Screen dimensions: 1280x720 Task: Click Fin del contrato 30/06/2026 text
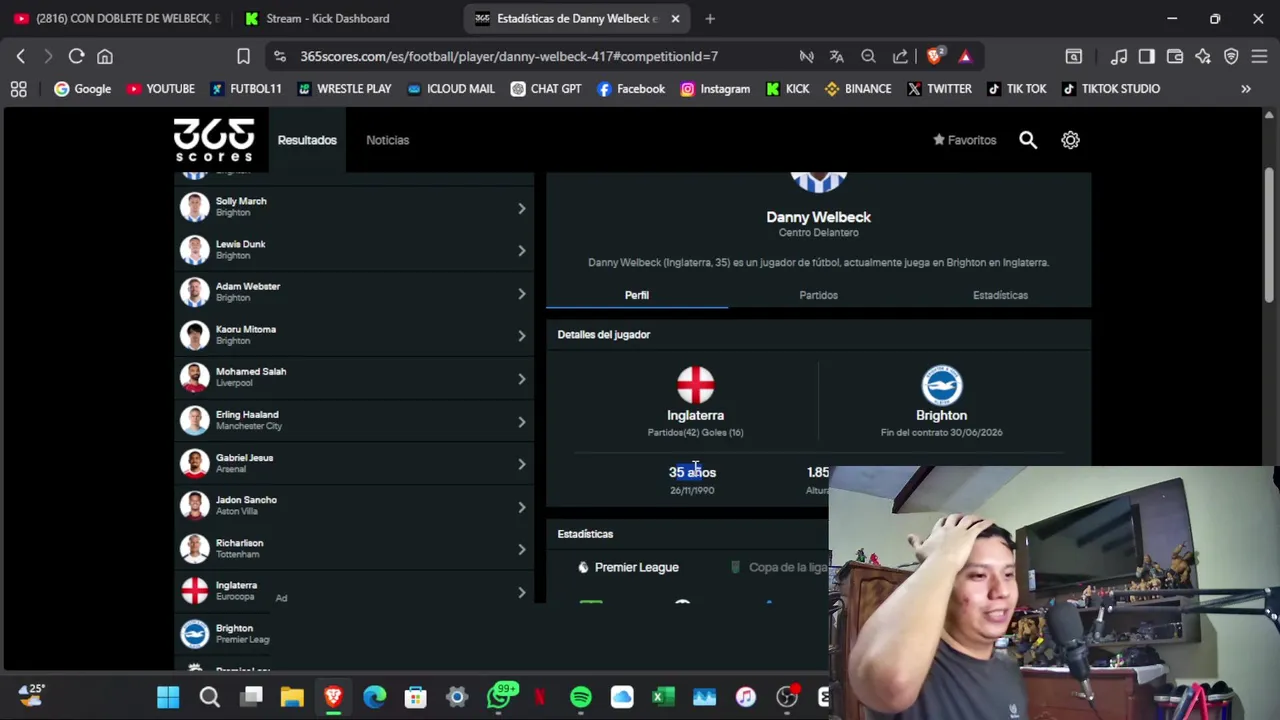(x=941, y=433)
